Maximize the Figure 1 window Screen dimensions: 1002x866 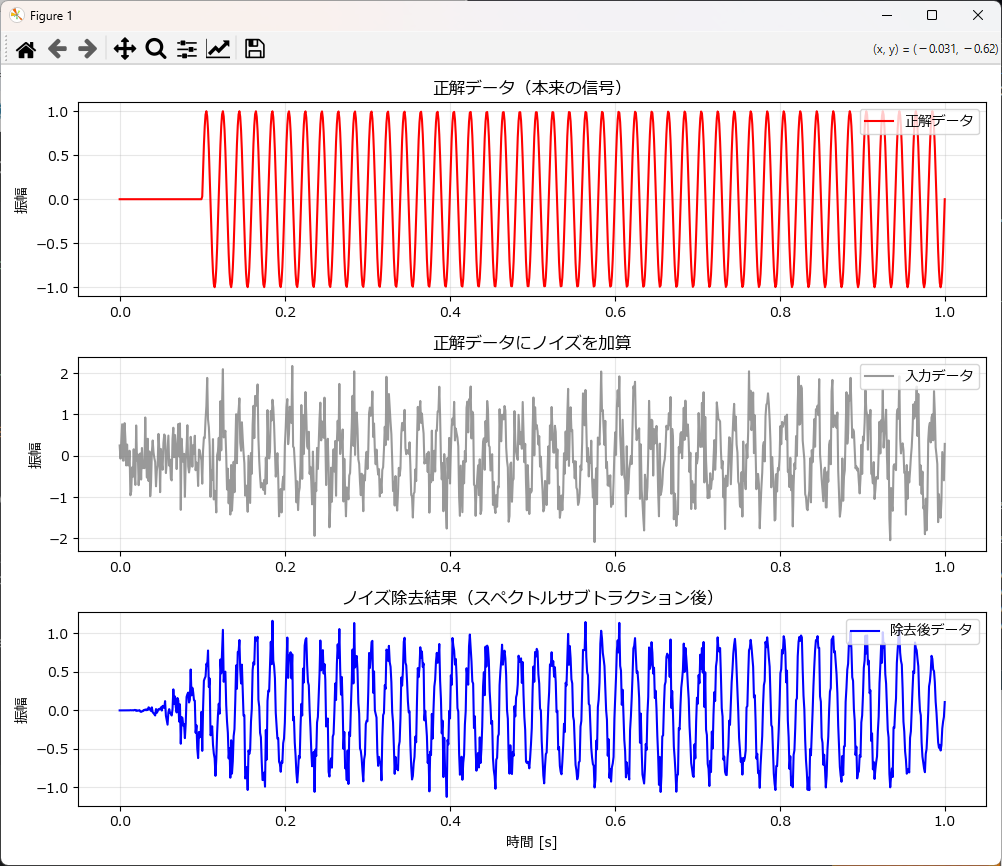[932, 15]
